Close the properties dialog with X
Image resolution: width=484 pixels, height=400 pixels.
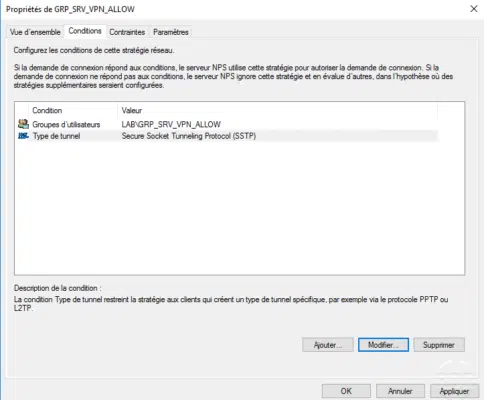point(474,9)
